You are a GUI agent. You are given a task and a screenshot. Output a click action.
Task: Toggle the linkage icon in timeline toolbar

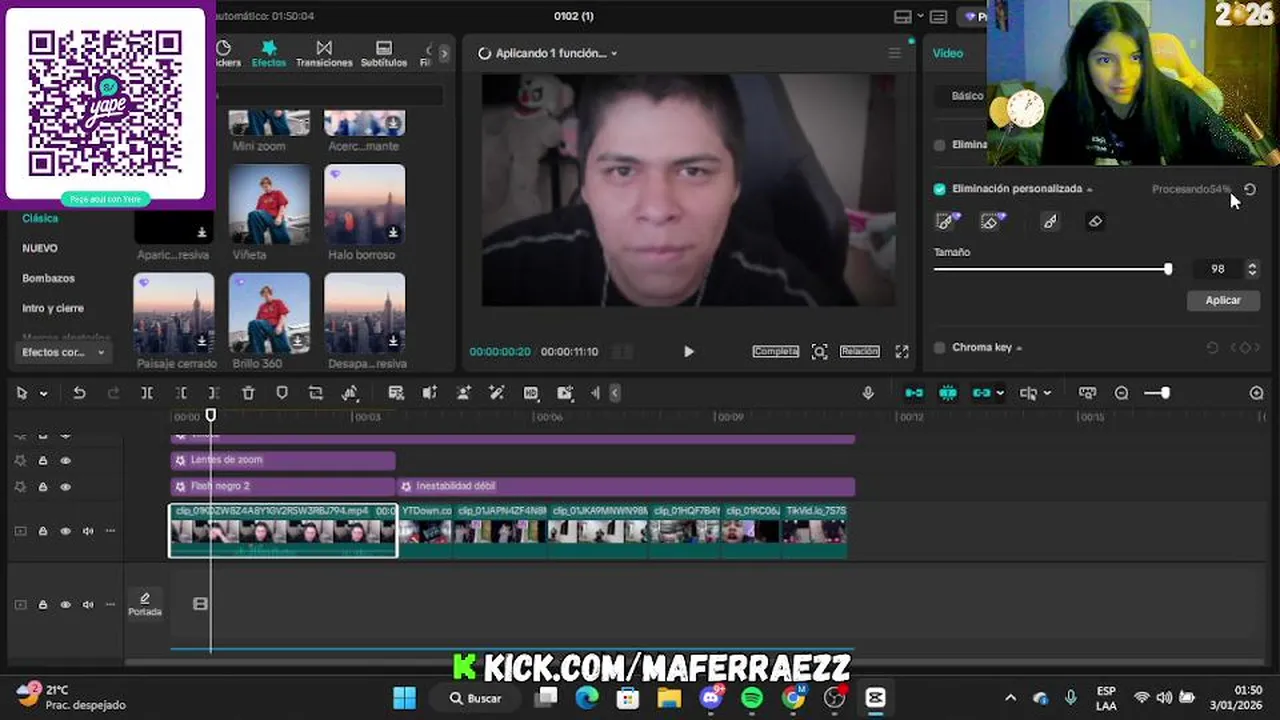pyautogui.click(x=981, y=393)
